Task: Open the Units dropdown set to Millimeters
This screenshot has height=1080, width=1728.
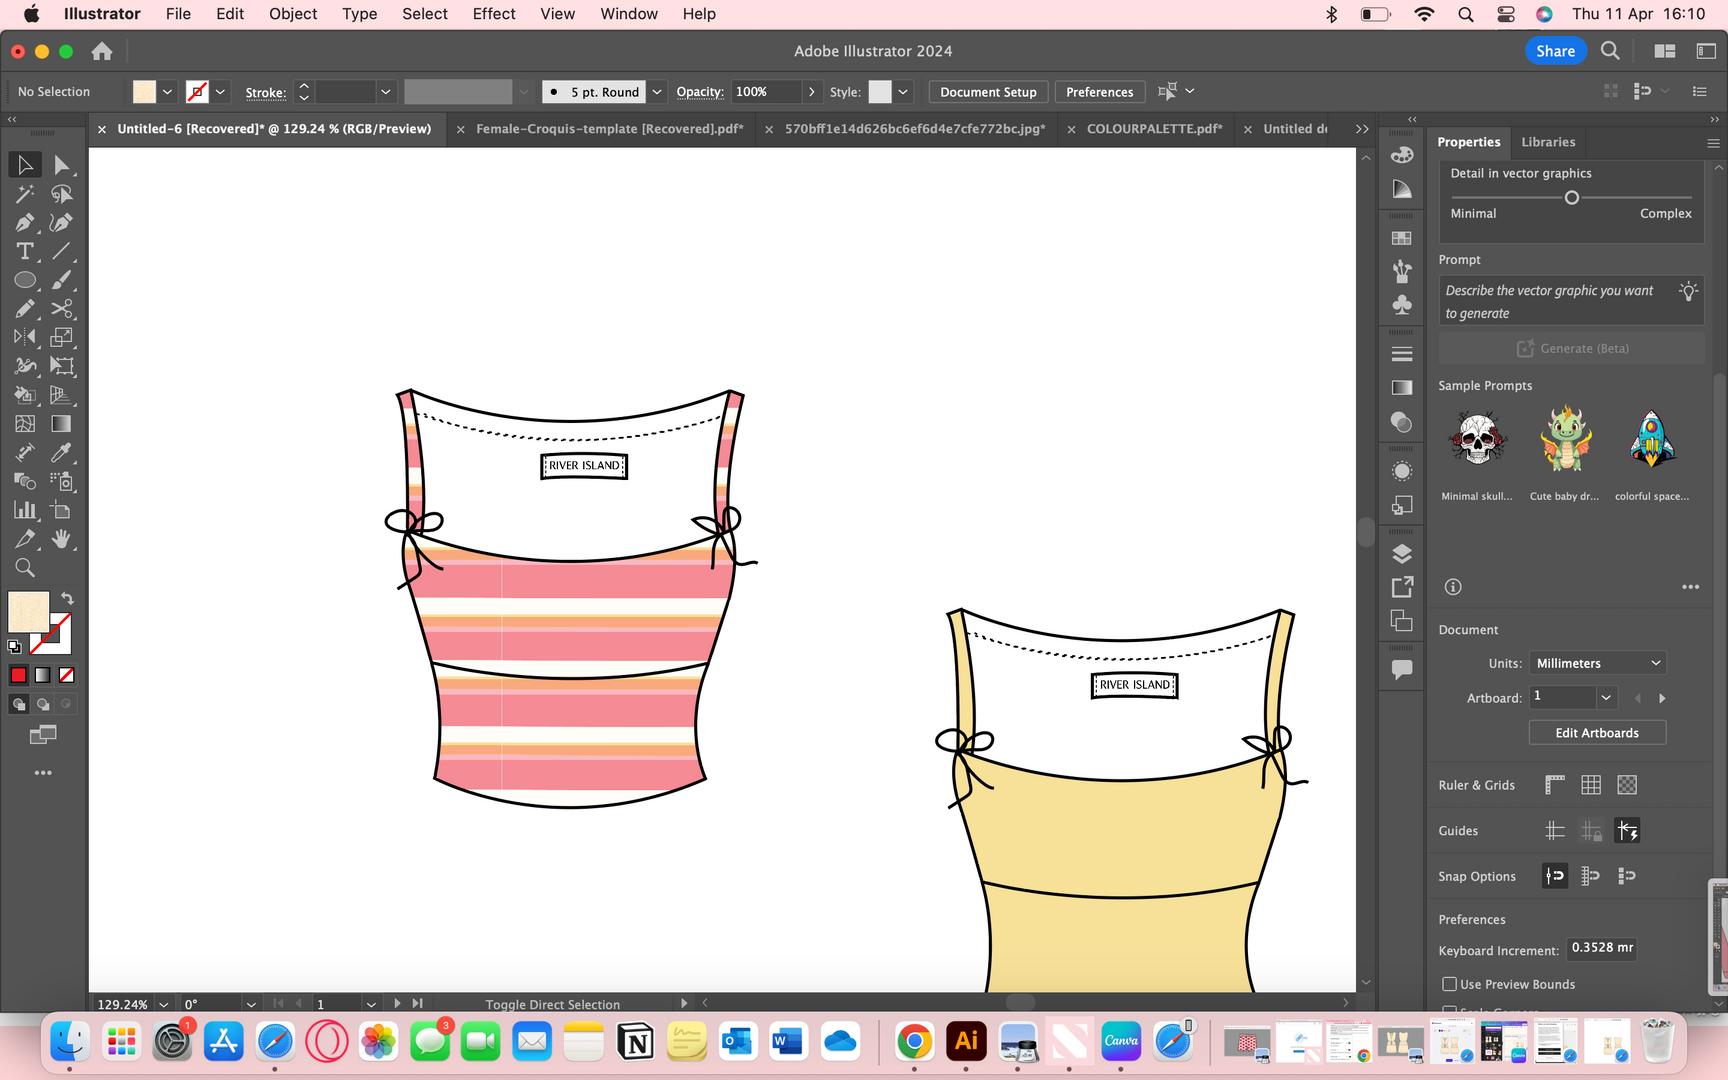Action: tap(1597, 663)
